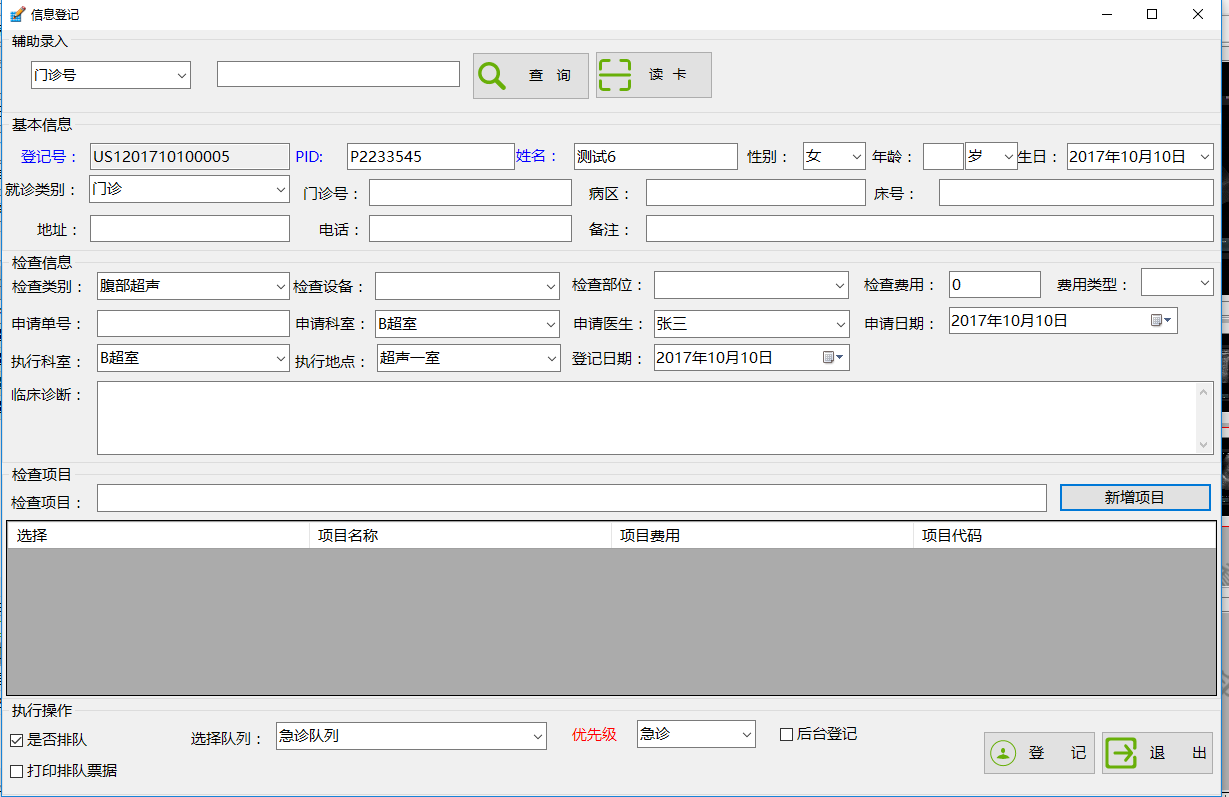Open the 选择队列 dropdown showing 急诊队列
This screenshot has height=797, width=1229.
click(538, 736)
